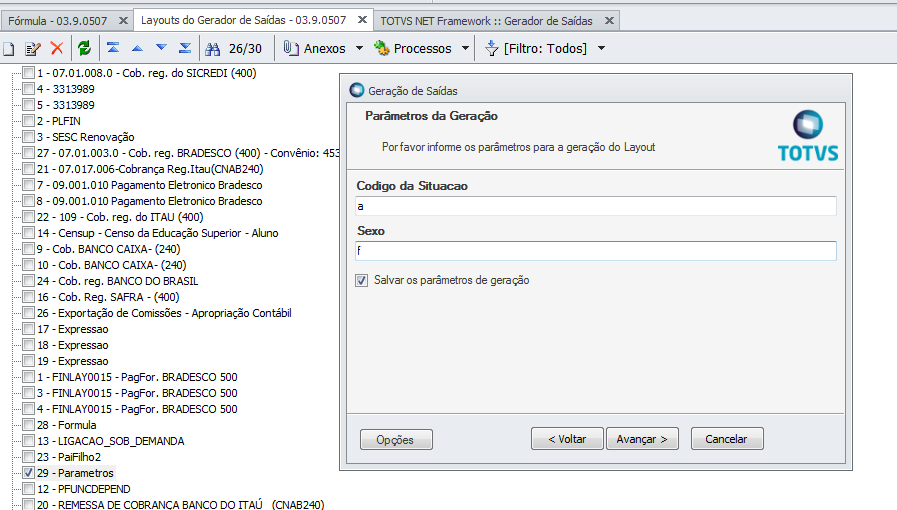Select 10 - Cob. BANCO CAIXA- (240) row
The height and width of the screenshot is (510, 897).
click(112, 265)
